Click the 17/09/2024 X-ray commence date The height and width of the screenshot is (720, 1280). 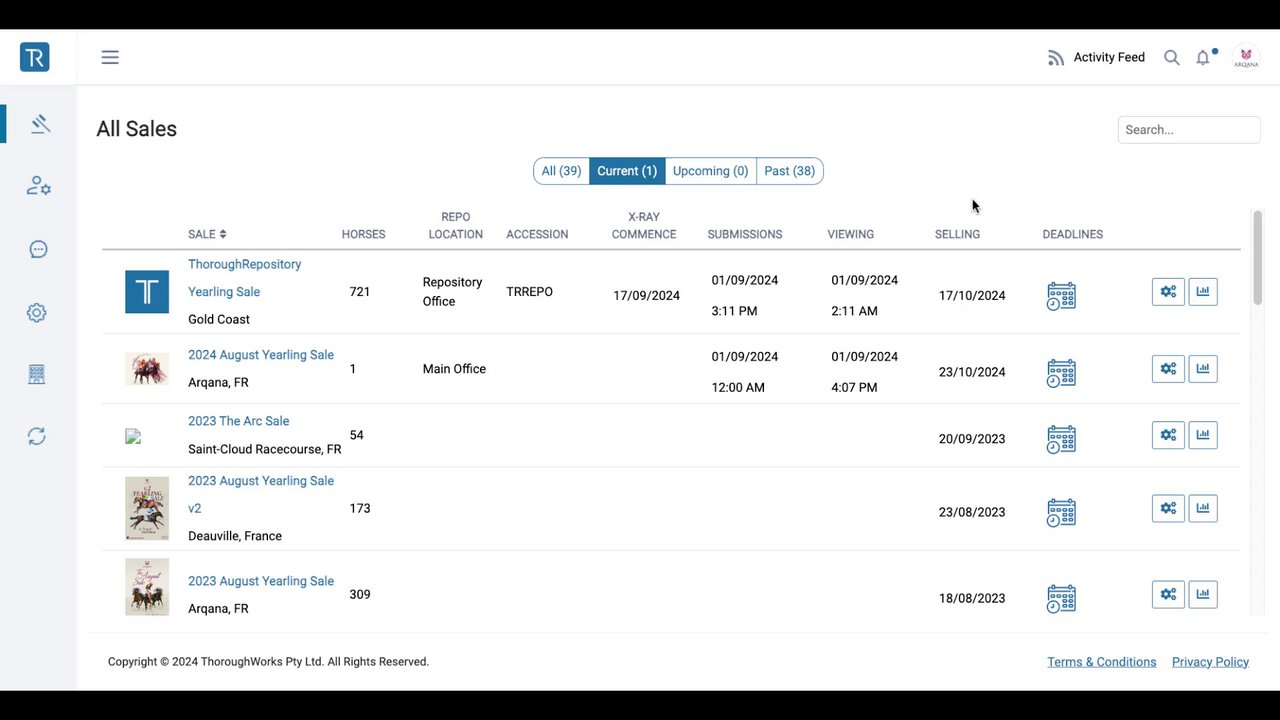tap(646, 296)
